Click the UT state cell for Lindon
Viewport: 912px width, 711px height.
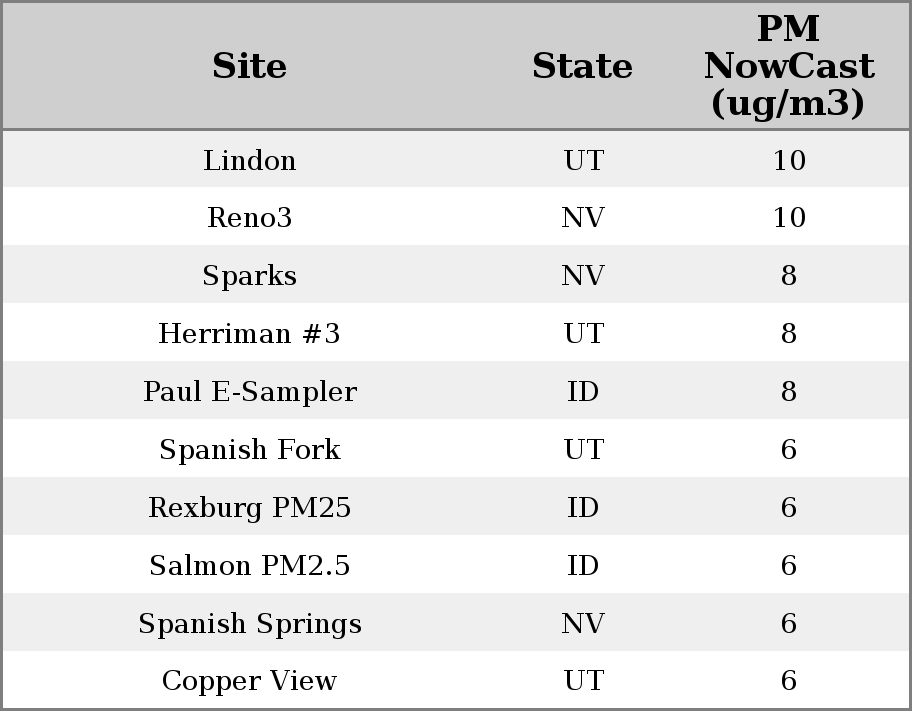[583, 160]
